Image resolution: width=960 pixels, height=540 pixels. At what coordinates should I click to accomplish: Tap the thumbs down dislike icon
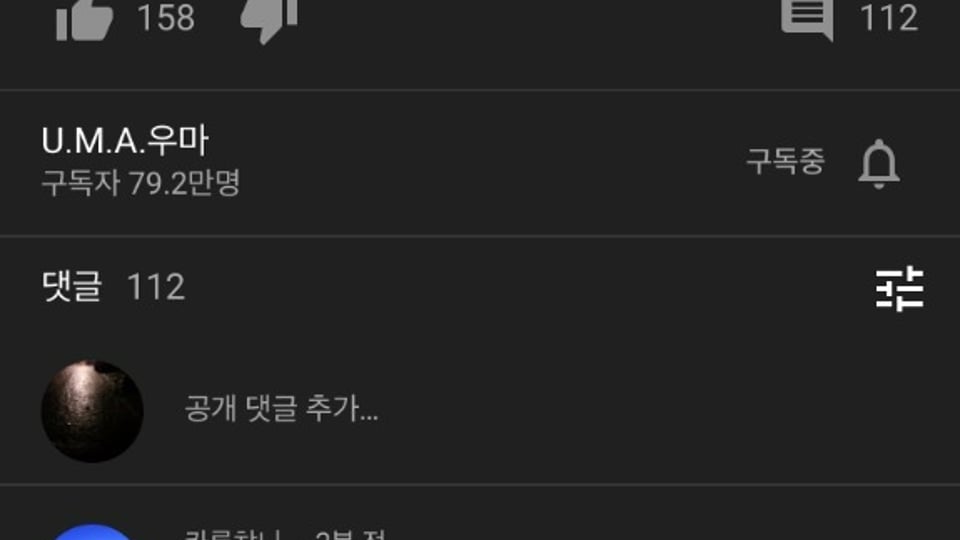pos(269,20)
